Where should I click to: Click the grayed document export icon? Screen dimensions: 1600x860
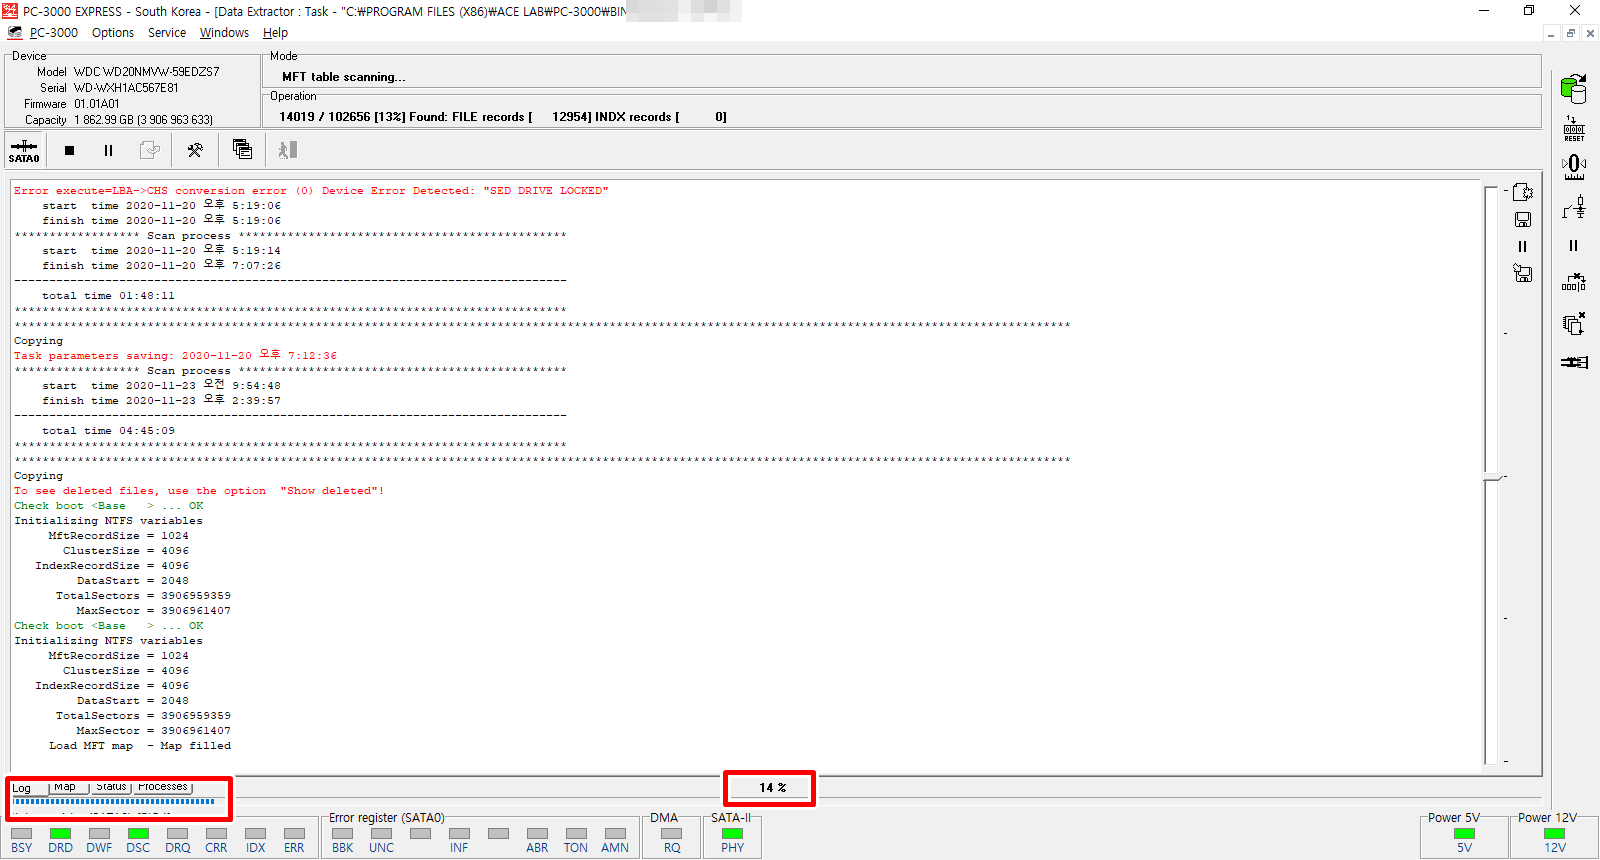point(149,150)
